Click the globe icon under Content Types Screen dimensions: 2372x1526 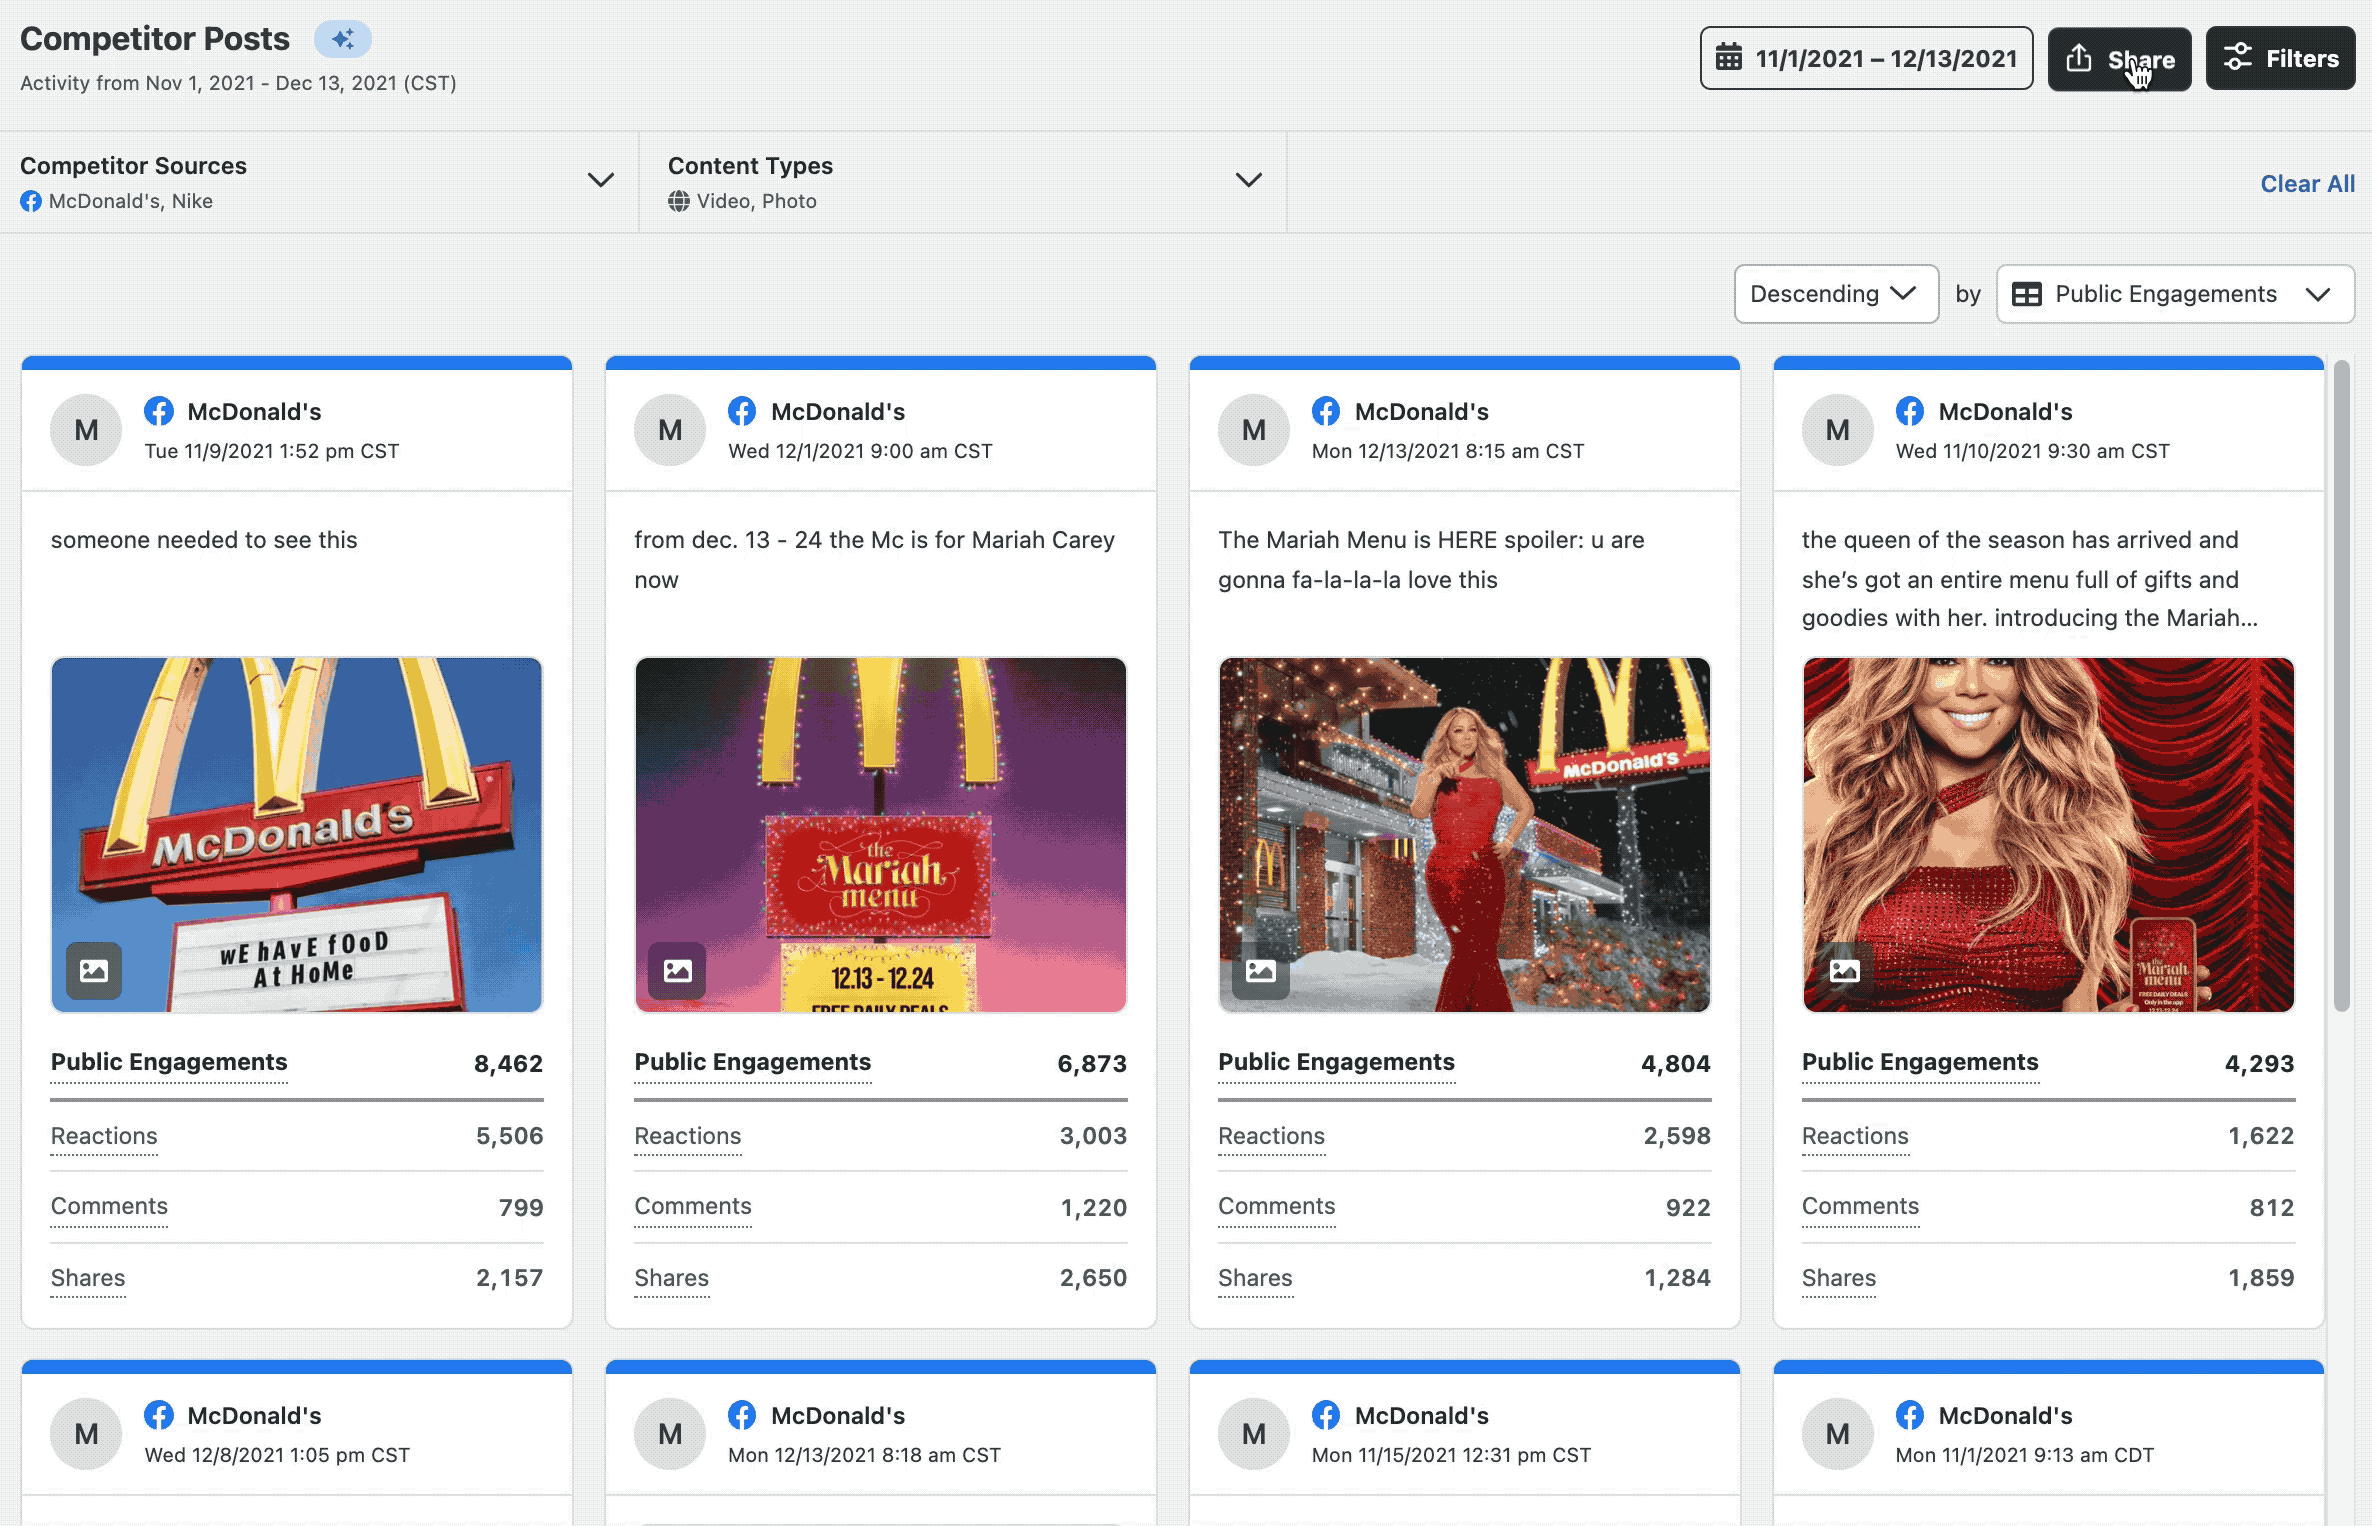pyautogui.click(x=679, y=201)
